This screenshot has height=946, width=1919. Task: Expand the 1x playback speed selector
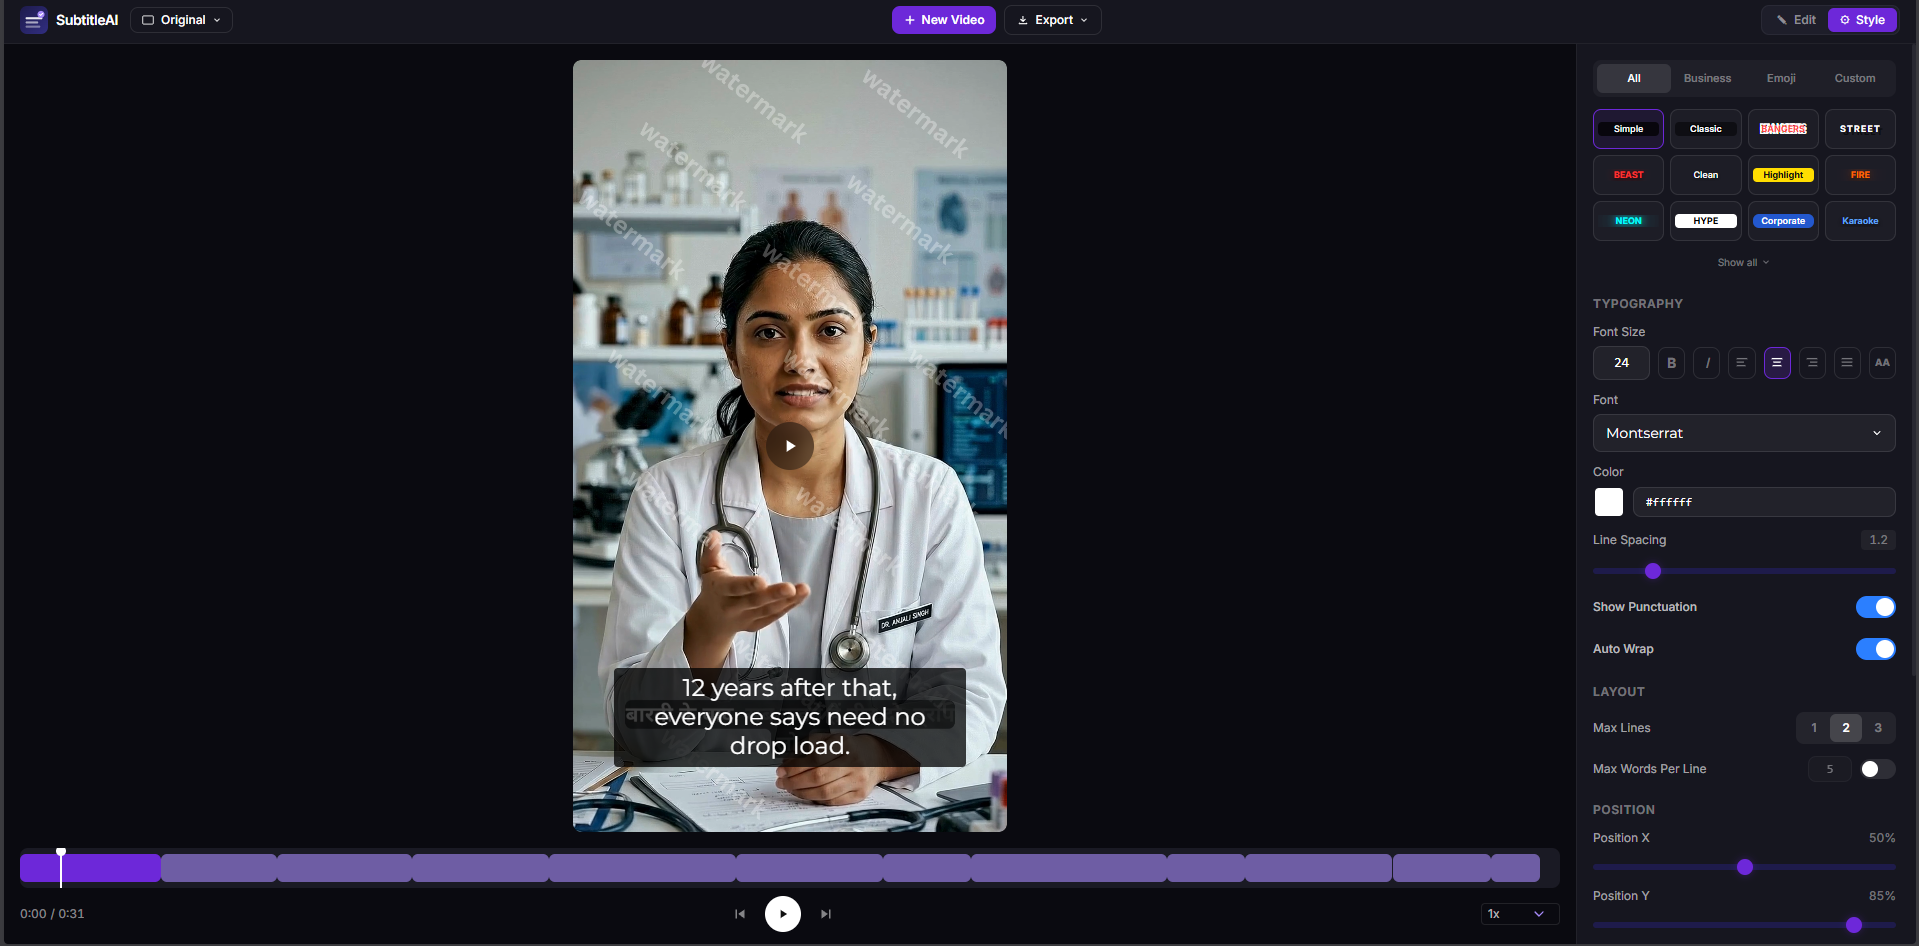(1519, 914)
